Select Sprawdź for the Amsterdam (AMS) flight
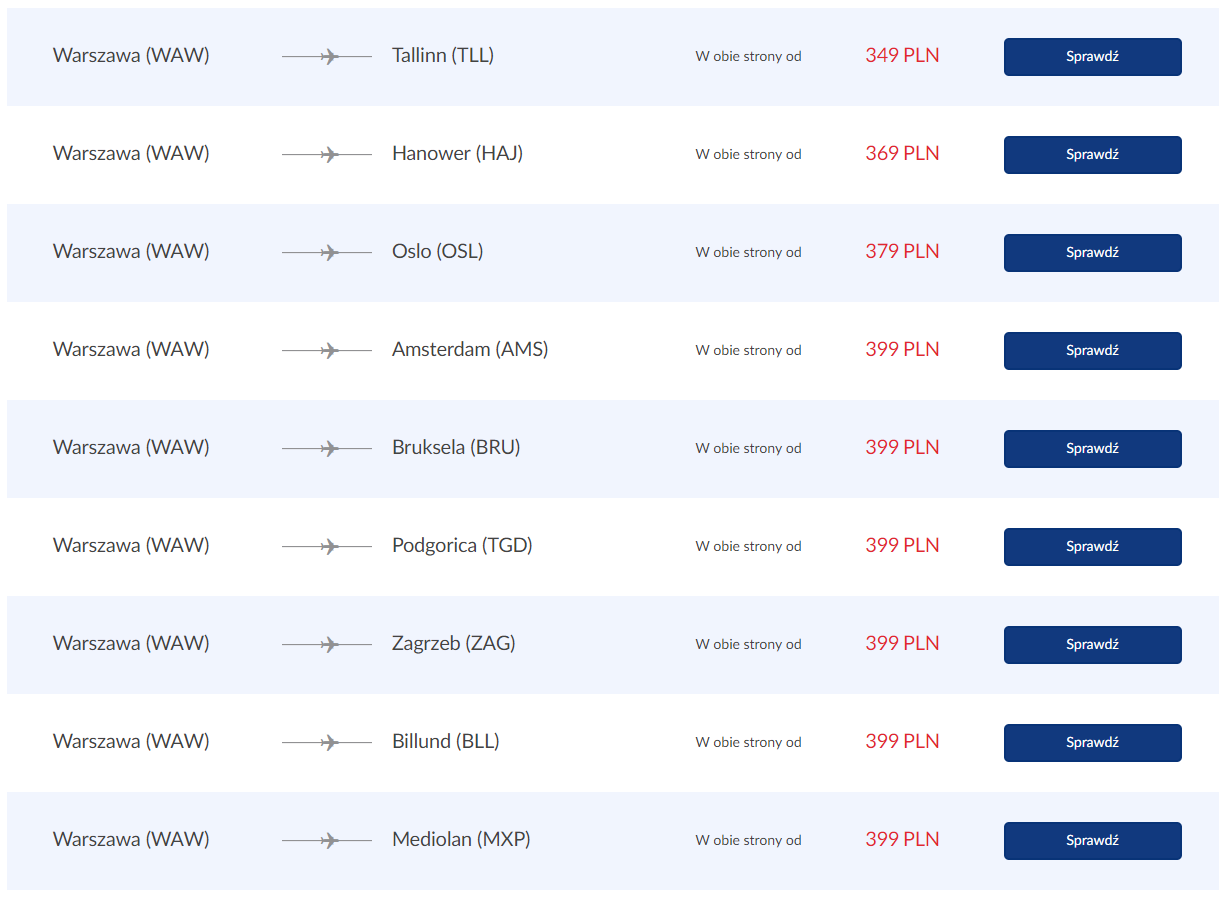 [1092, 351]
